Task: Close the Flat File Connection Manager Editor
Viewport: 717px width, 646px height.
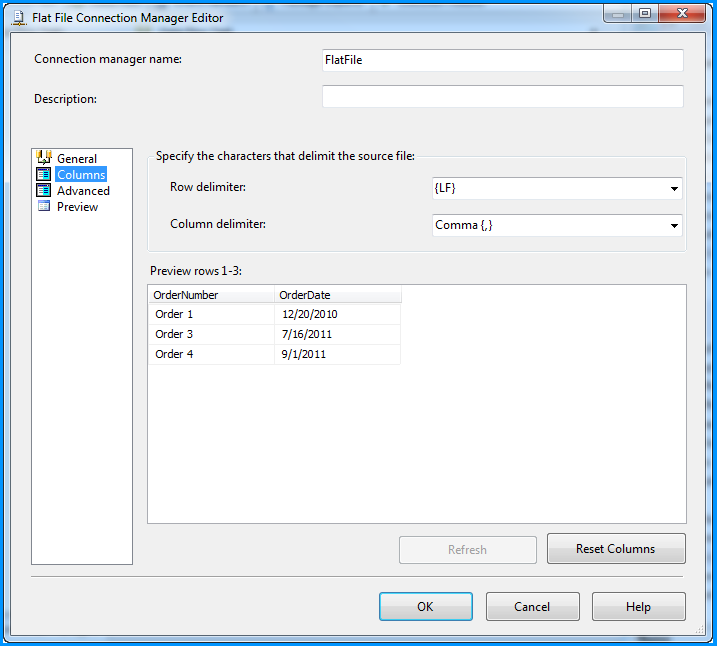Action: click(x=682, y=14)
